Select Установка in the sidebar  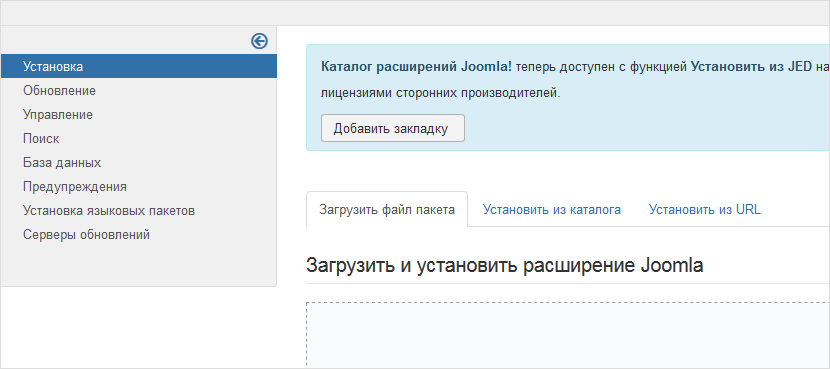[139, 66]
